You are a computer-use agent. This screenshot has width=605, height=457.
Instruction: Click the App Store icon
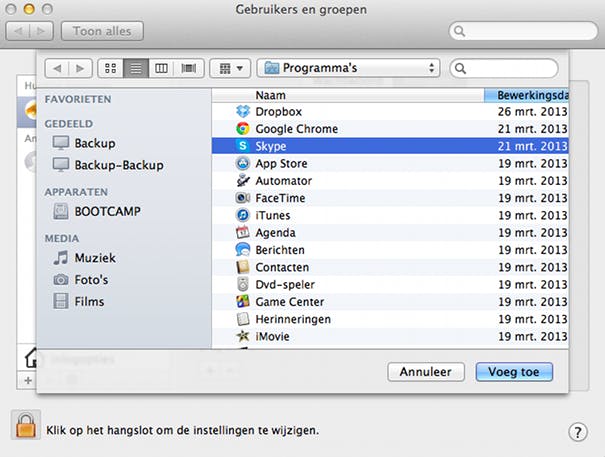243,163
